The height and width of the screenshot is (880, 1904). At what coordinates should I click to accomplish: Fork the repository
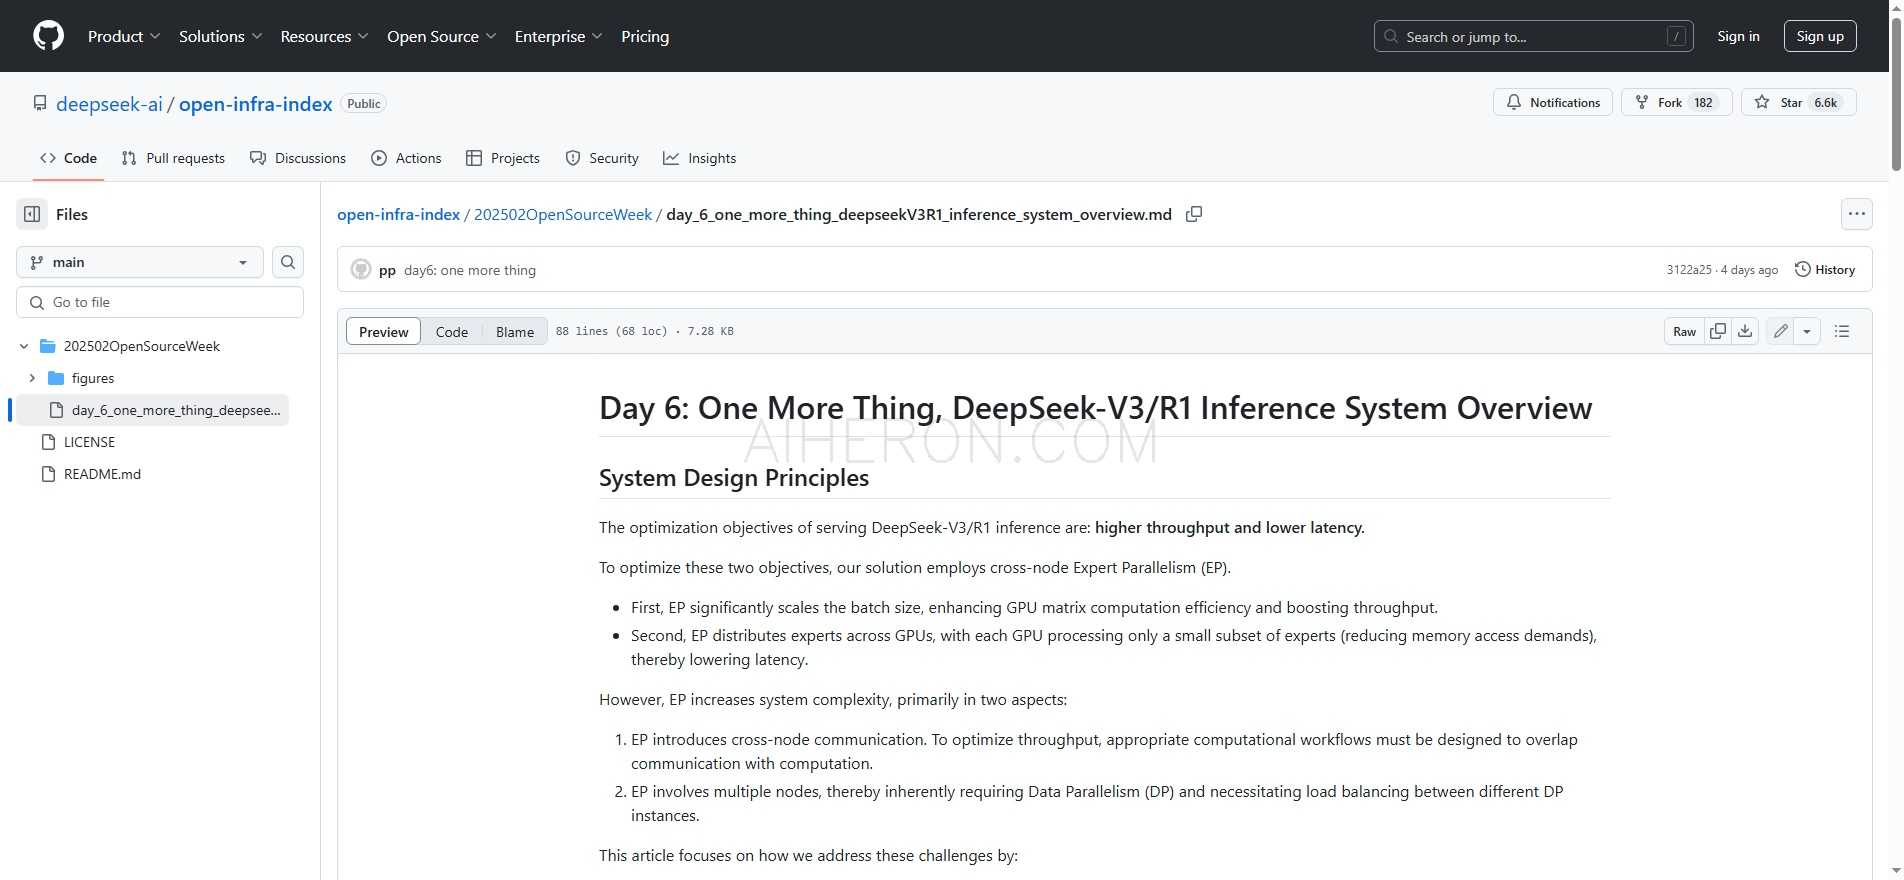(1676, 102)
